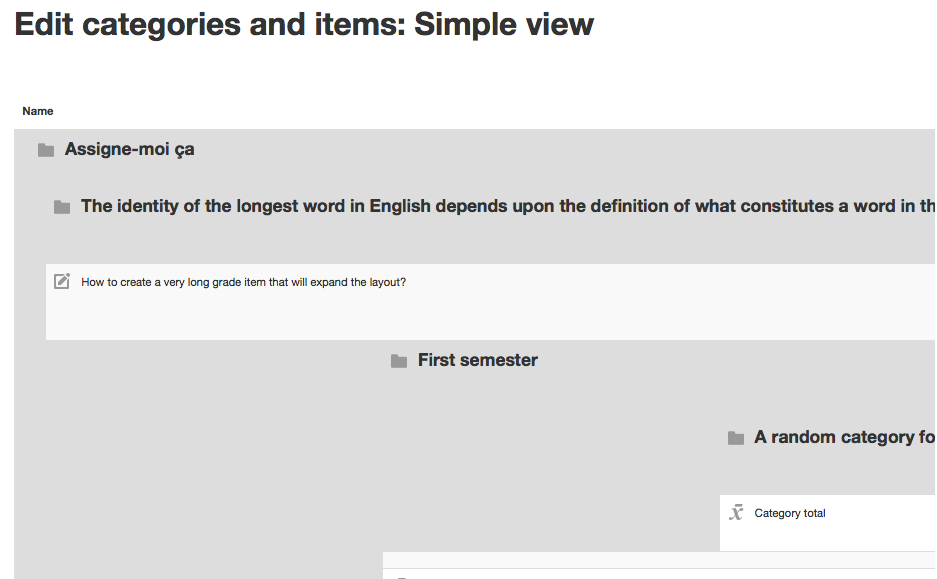Click folder icon of A random category
Image resolution: width=937 pixels, height=579 pixels.
(736, 438)
